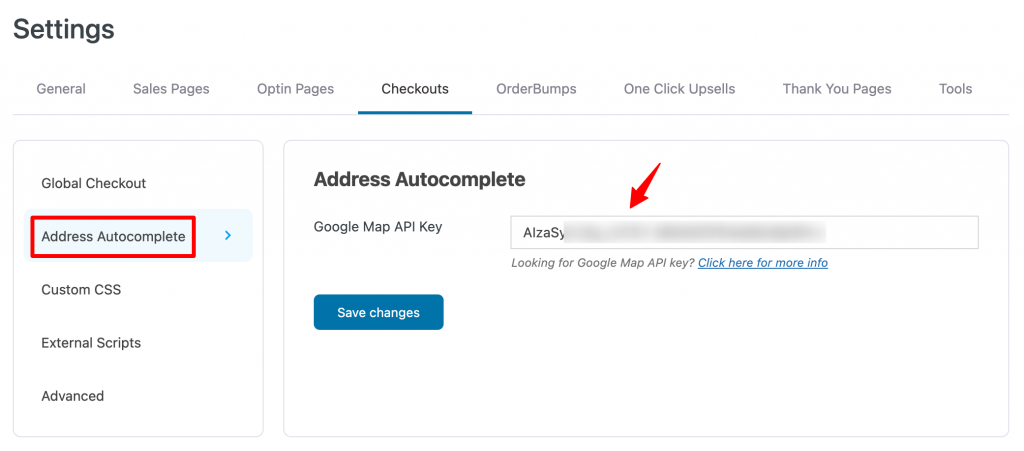Switch to One Click Upsells tab

679,89
